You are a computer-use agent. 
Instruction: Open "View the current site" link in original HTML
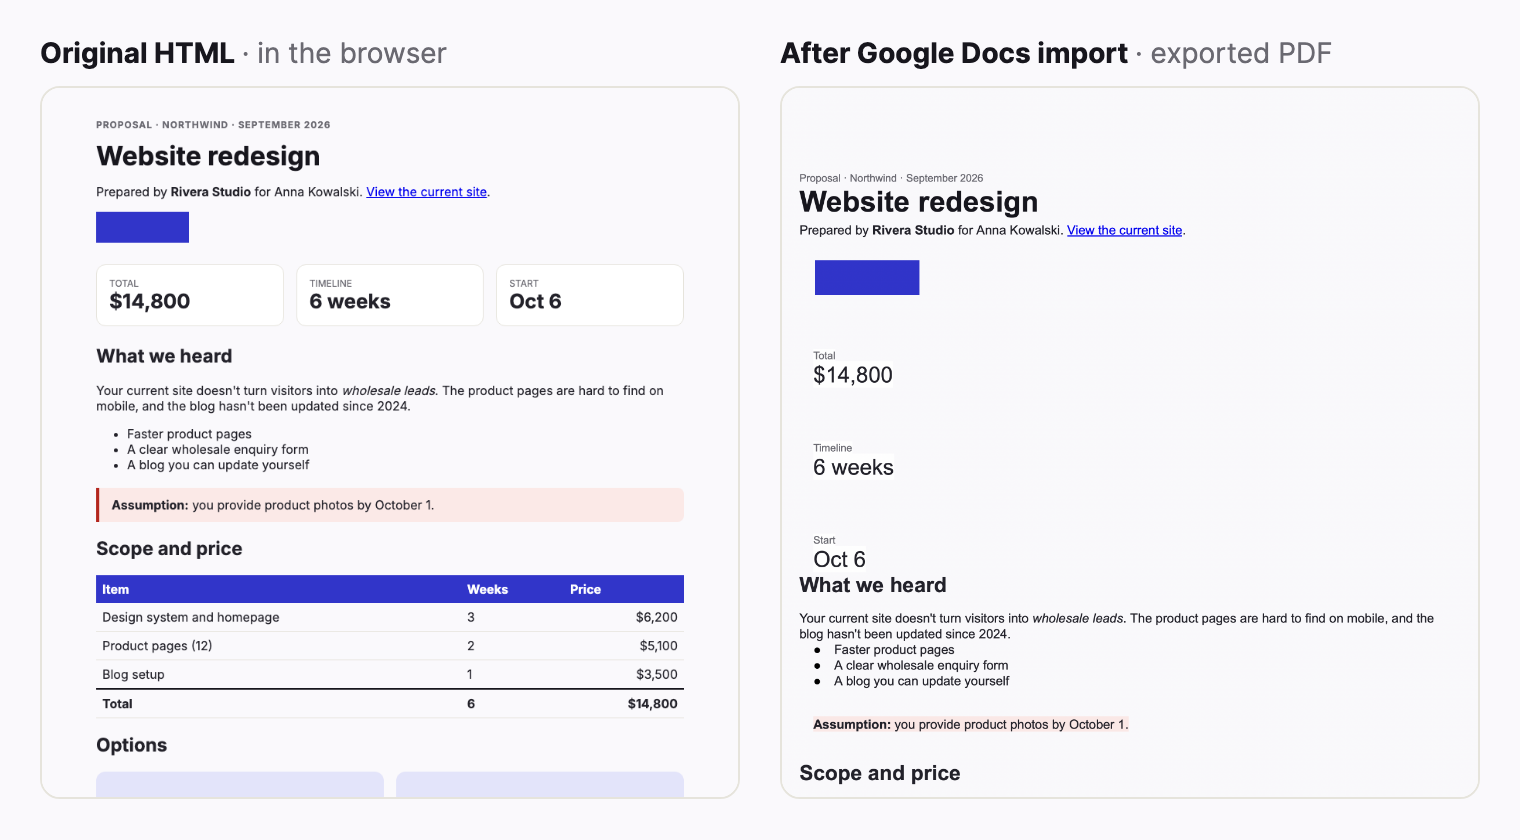coord(427,192)
